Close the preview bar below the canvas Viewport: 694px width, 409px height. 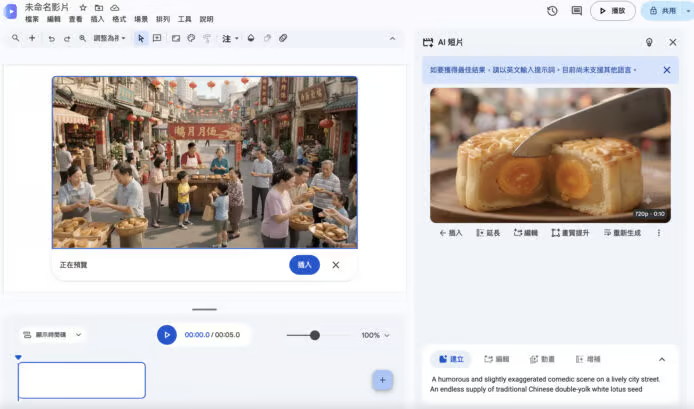tap(335, 265)
